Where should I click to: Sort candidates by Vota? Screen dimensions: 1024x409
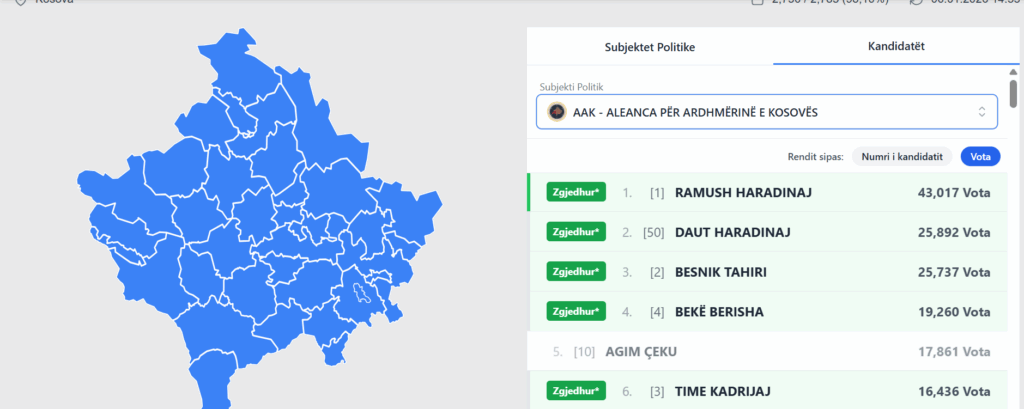(x=980, y=156)
